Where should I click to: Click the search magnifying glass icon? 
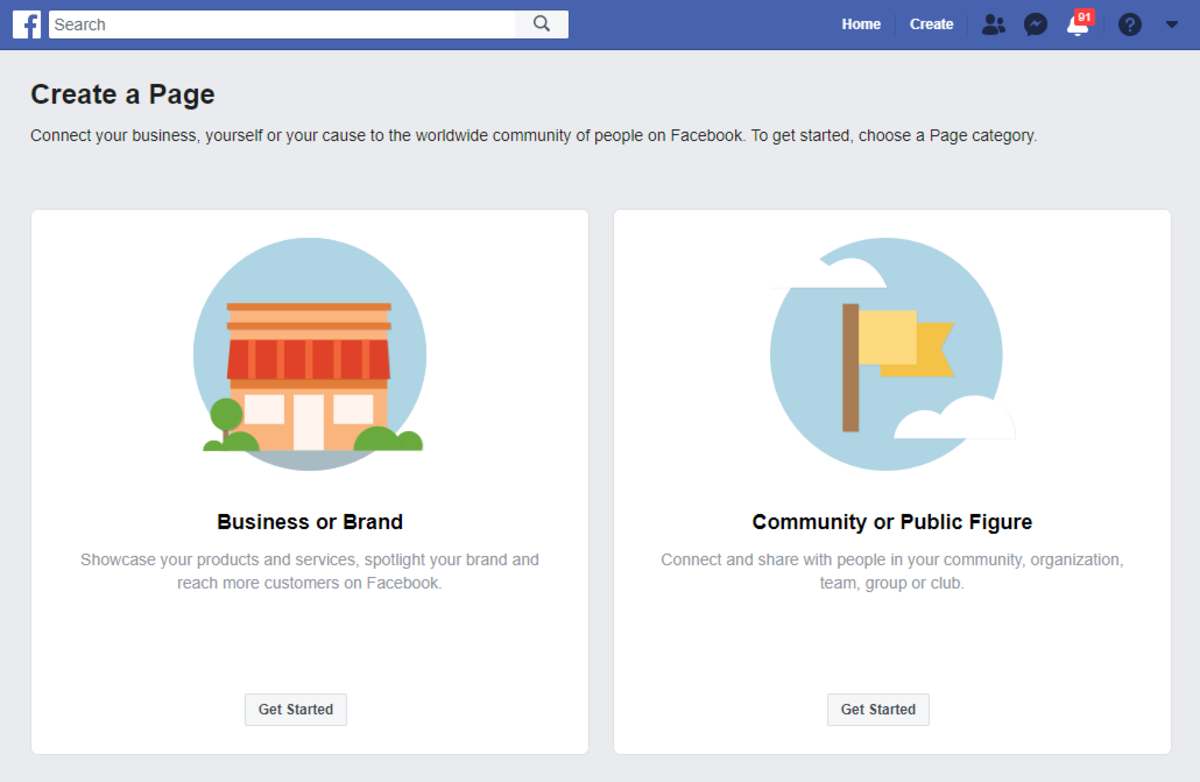(x=540, y=24)
